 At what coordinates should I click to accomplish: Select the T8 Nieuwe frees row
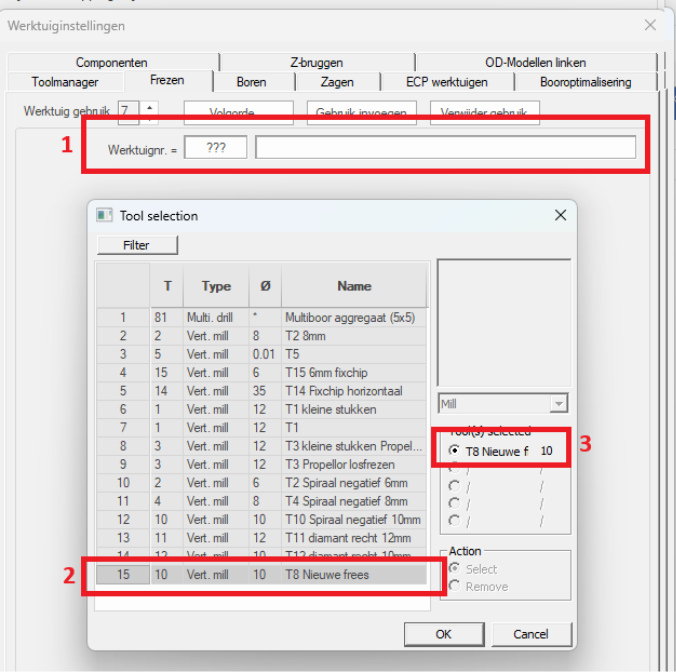point(262,575)
